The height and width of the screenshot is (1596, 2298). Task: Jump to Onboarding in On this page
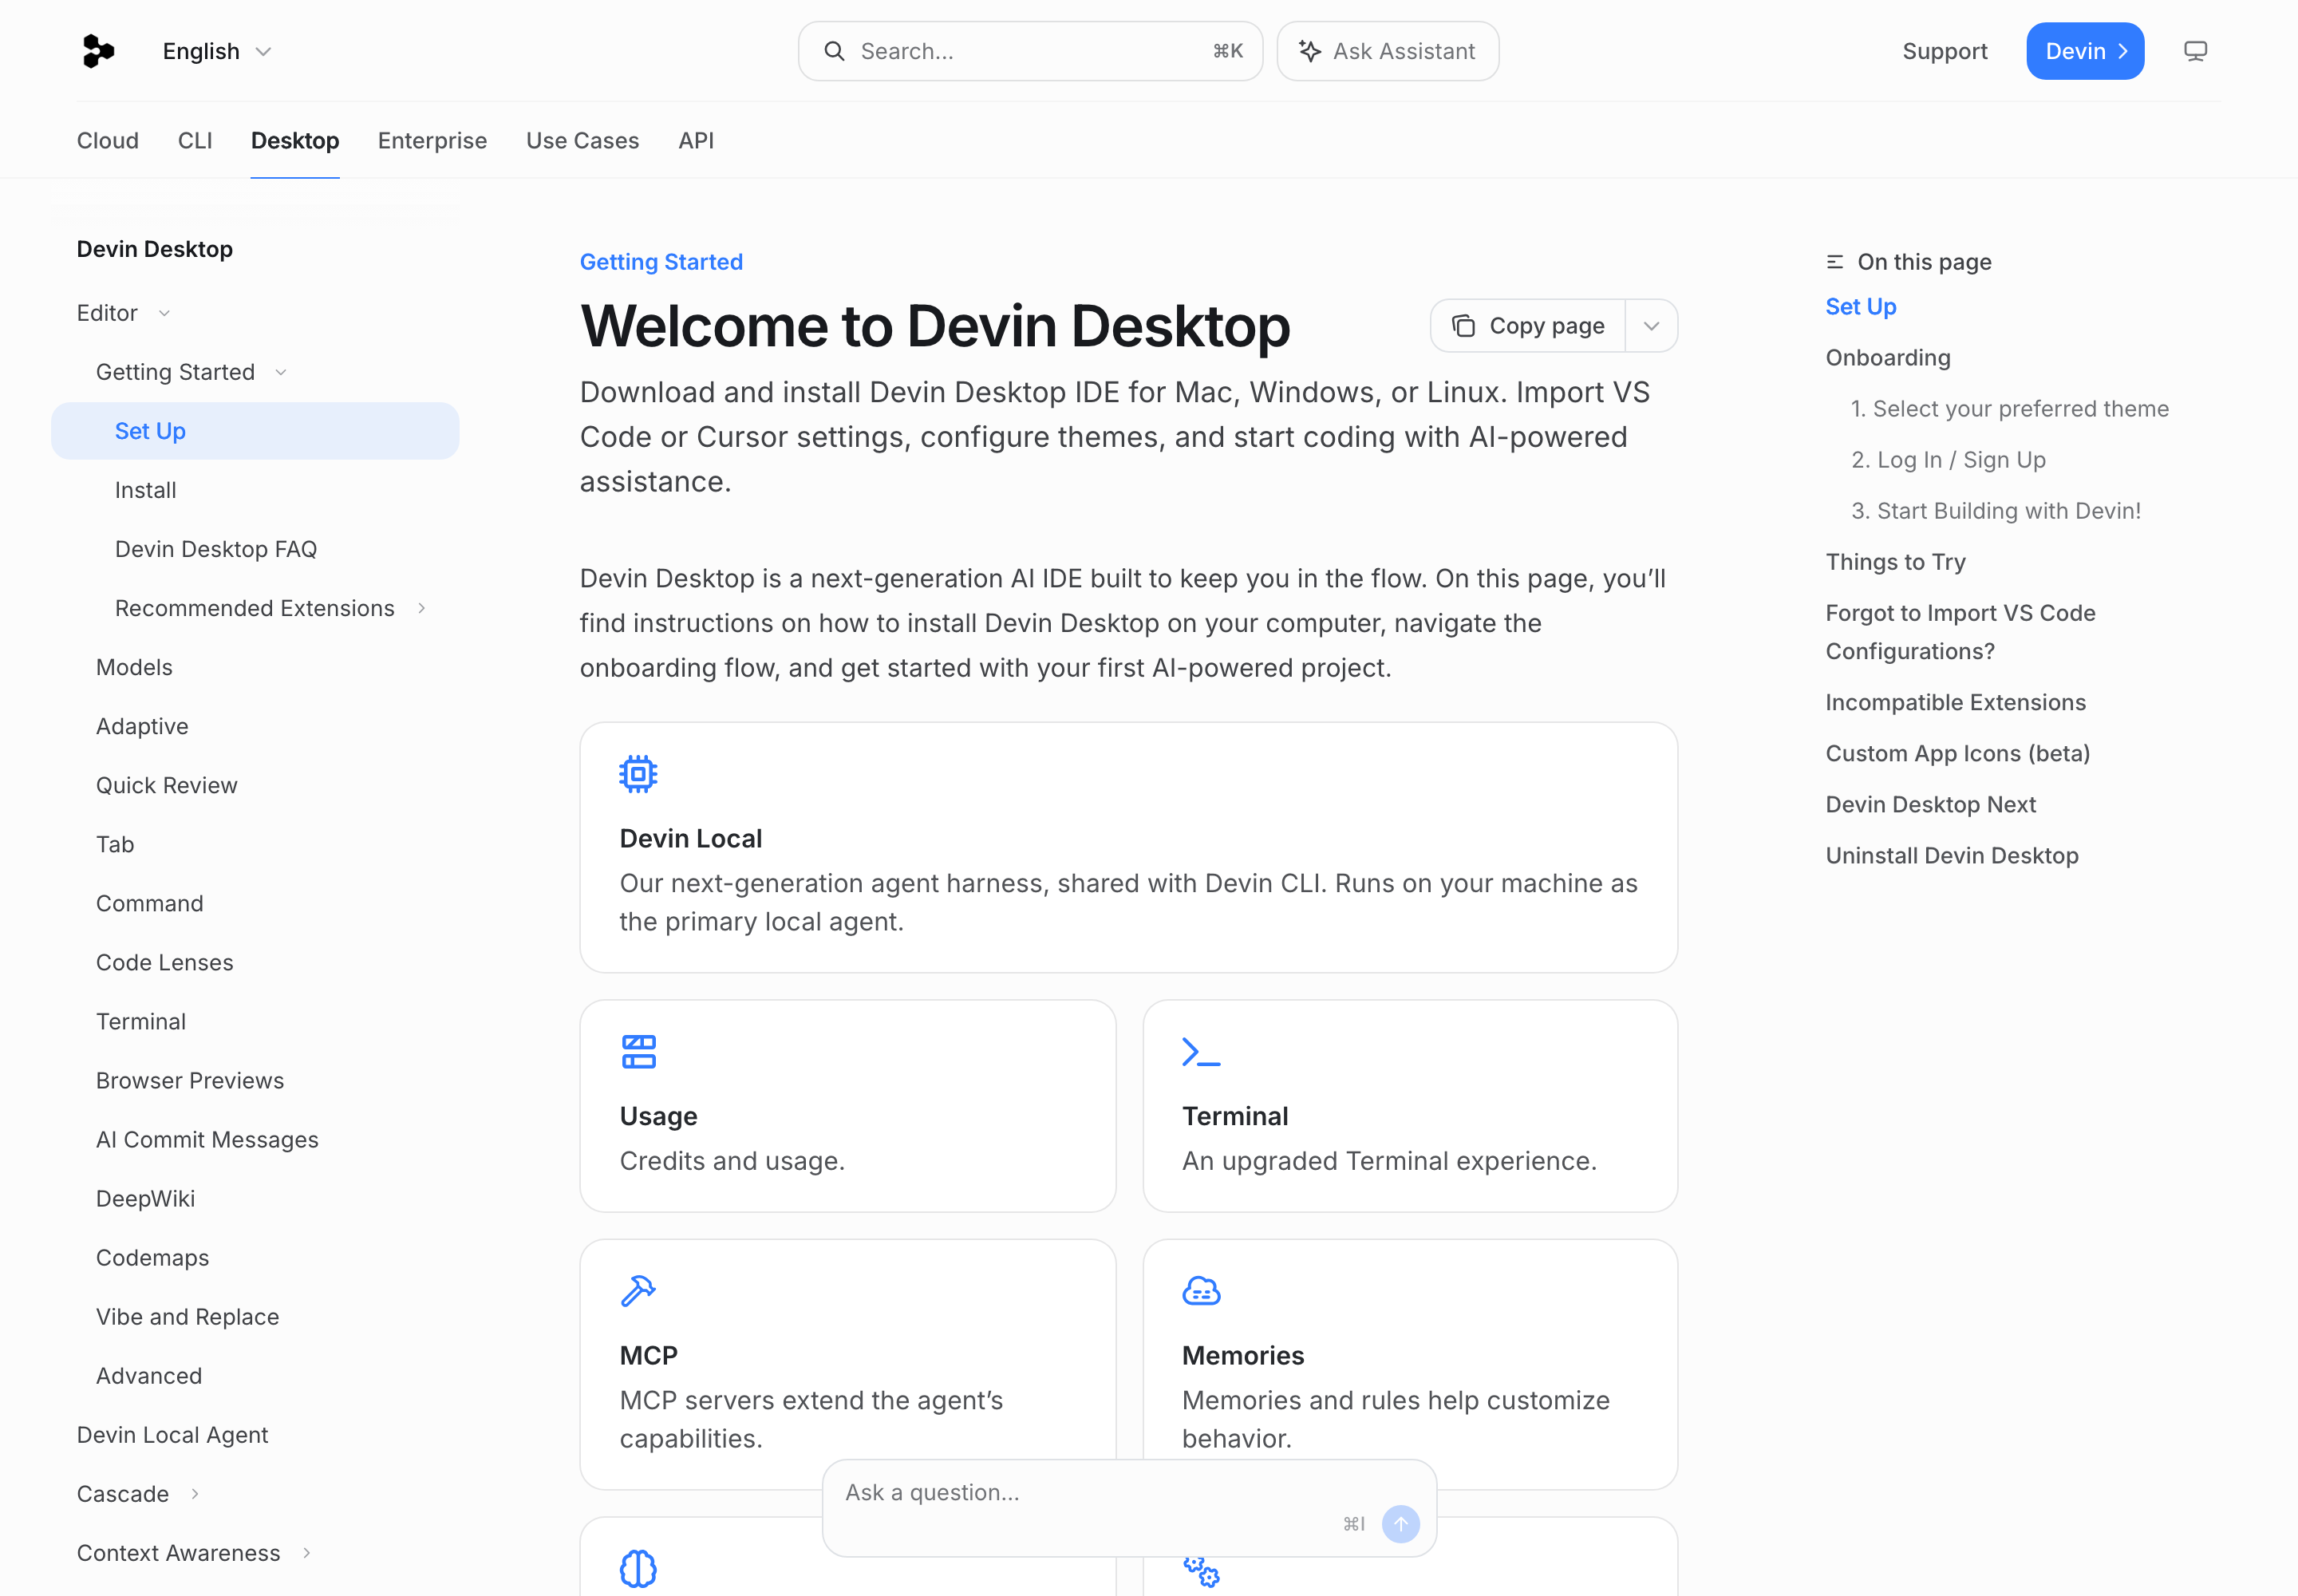[1888, 358]
